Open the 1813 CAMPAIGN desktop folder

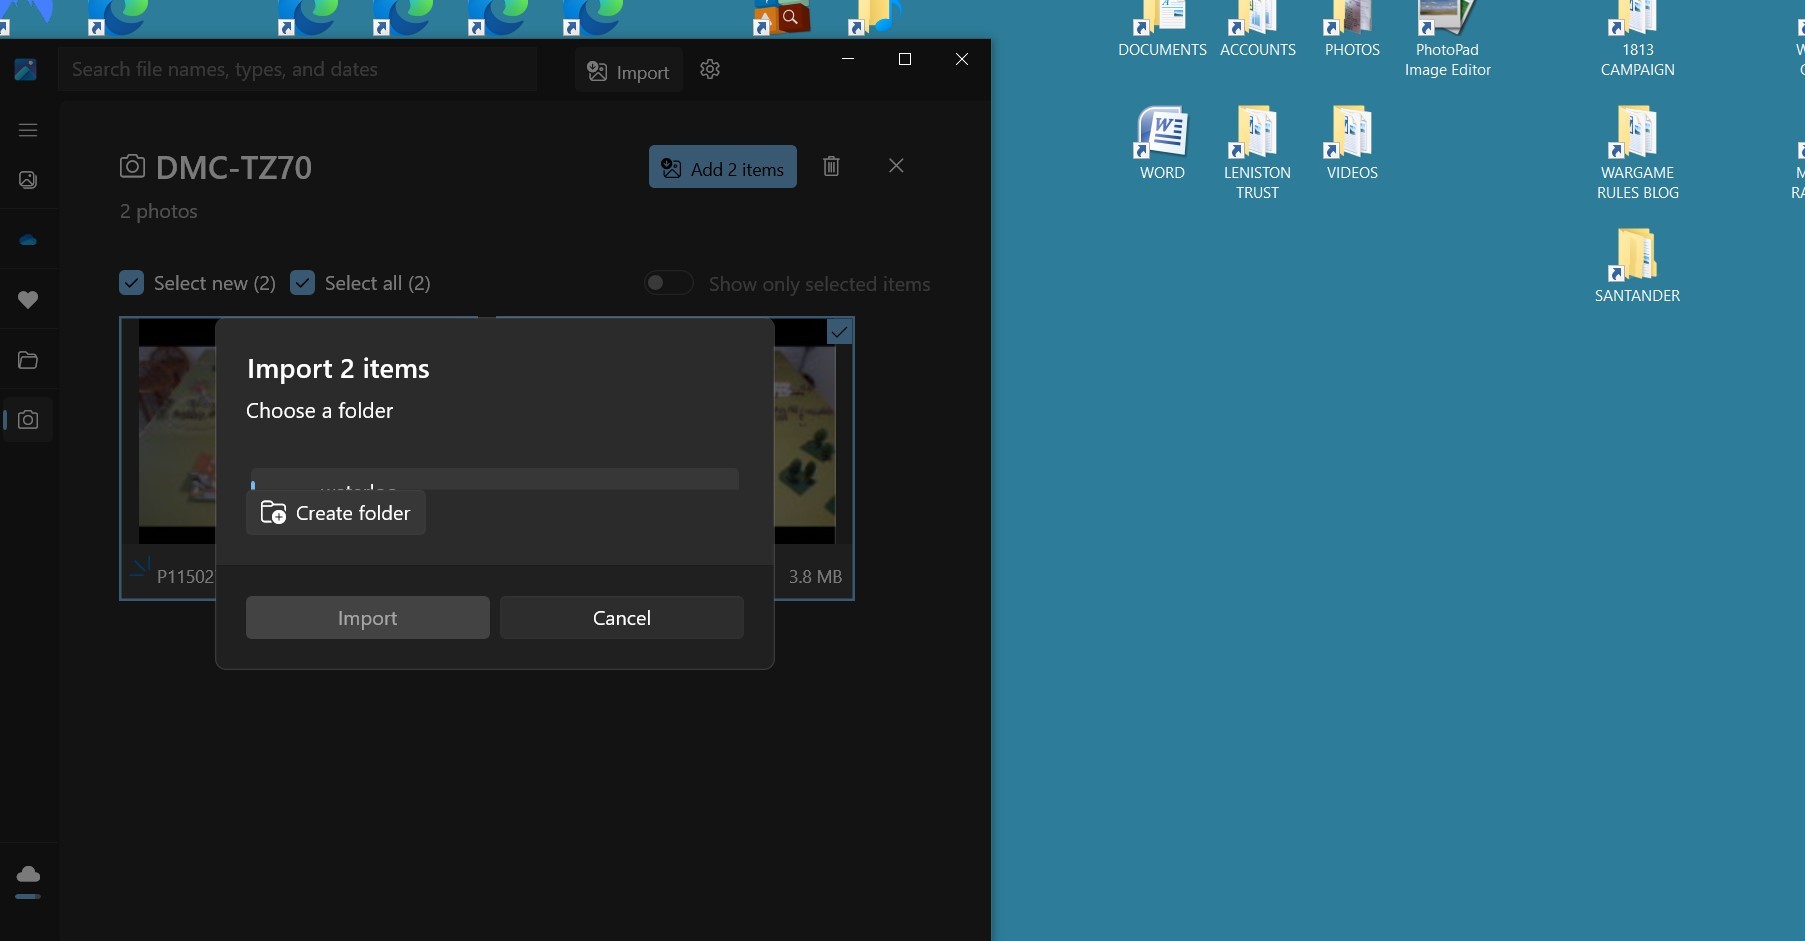click(1637, 40)
